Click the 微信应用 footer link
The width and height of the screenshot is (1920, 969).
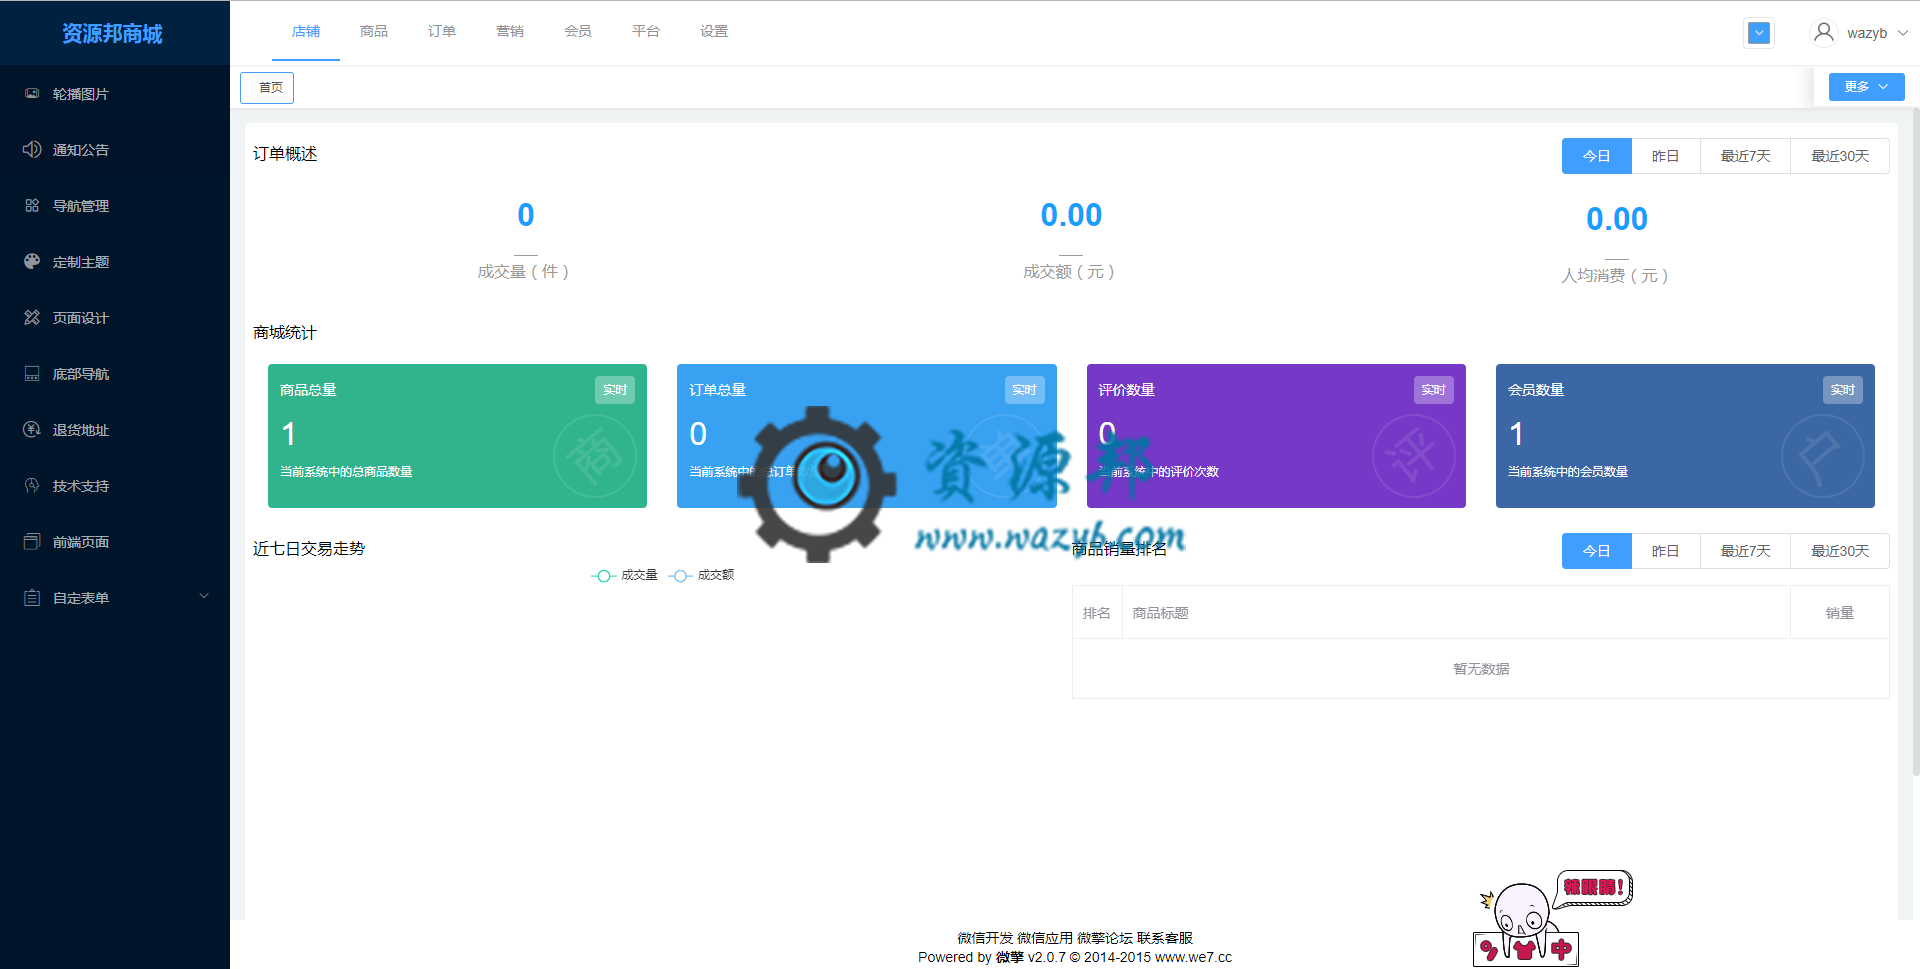(1045, 938)
